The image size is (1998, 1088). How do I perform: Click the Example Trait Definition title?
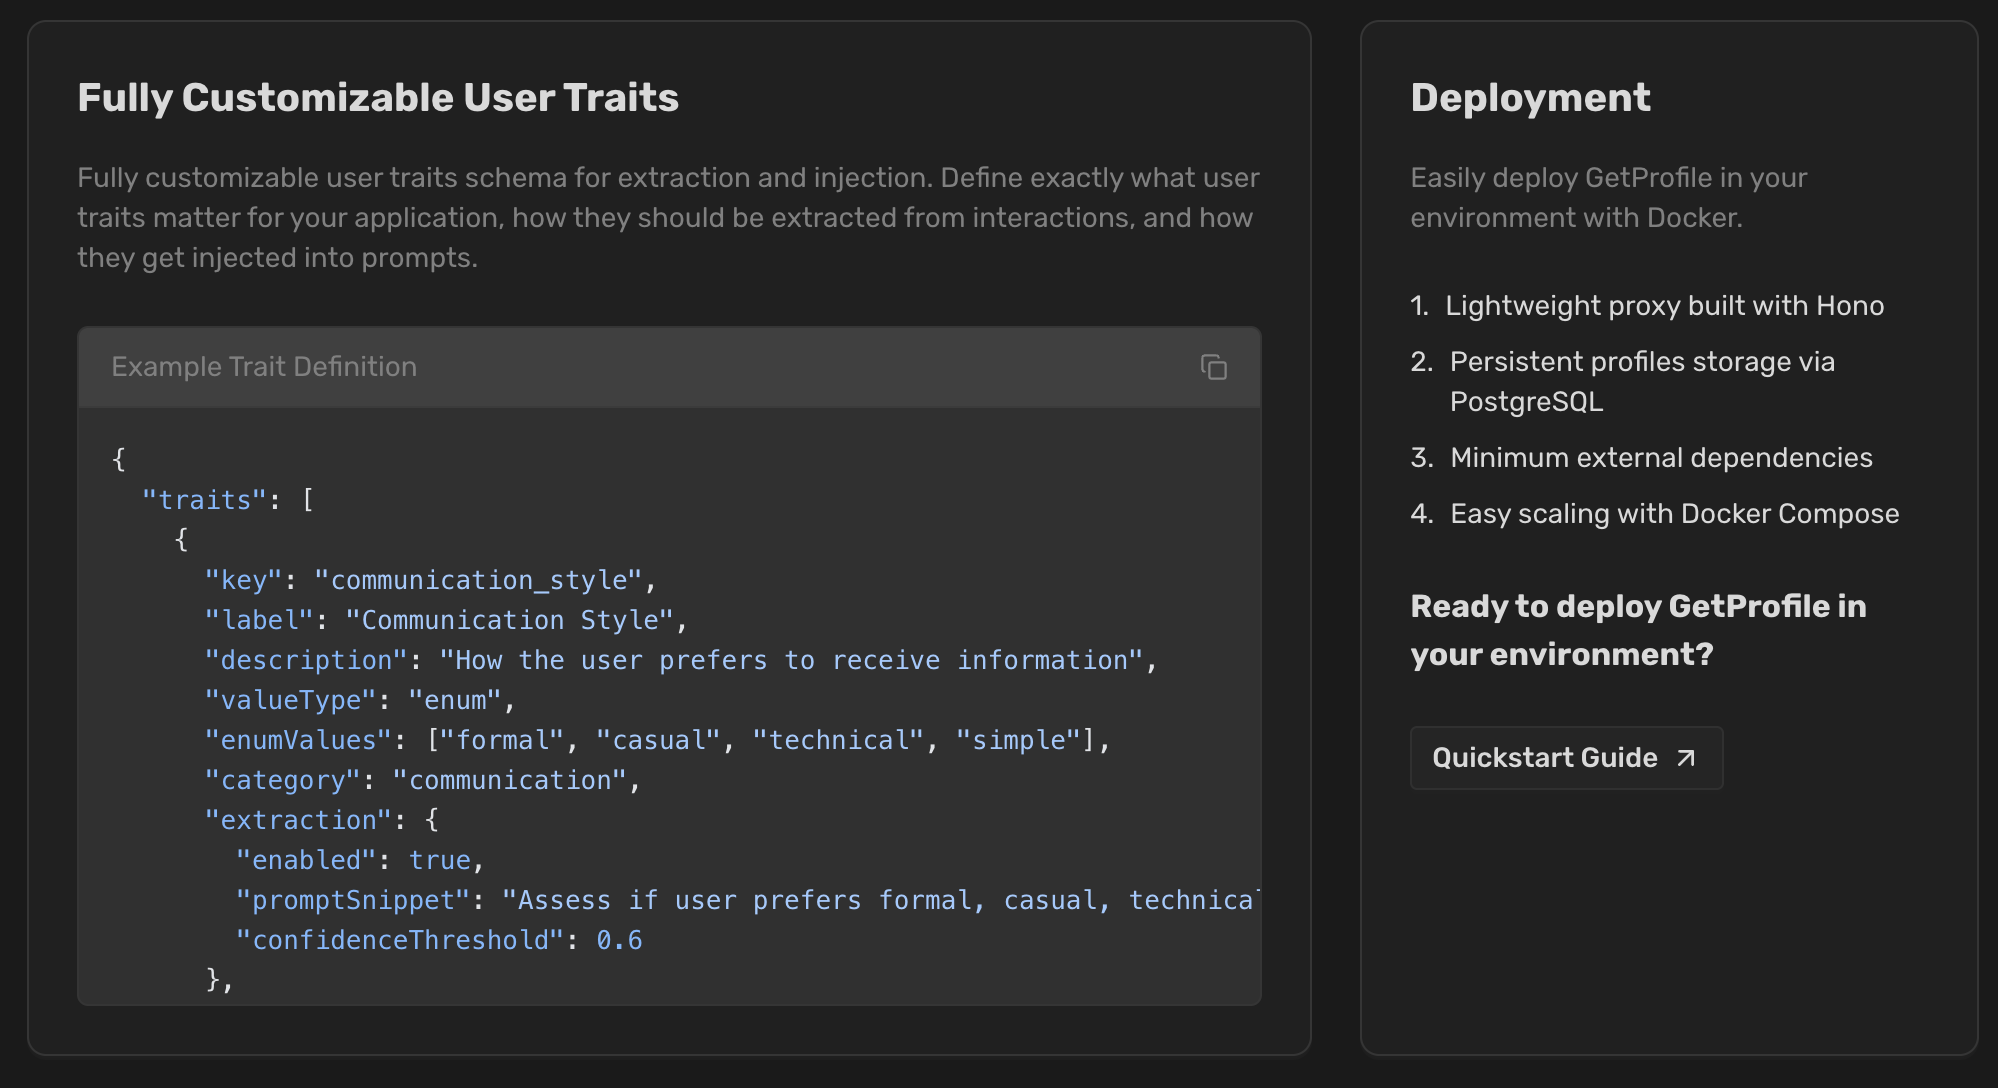coord(264,367)
